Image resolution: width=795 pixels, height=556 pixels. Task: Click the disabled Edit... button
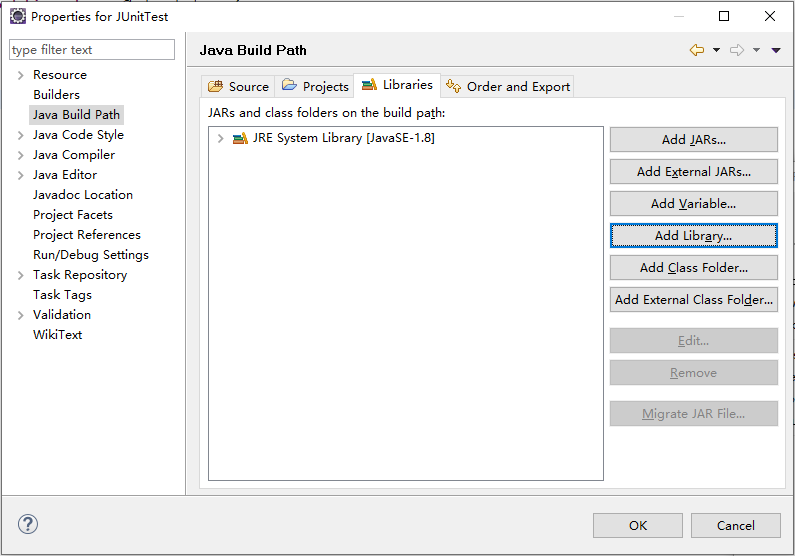pos(694,341)
